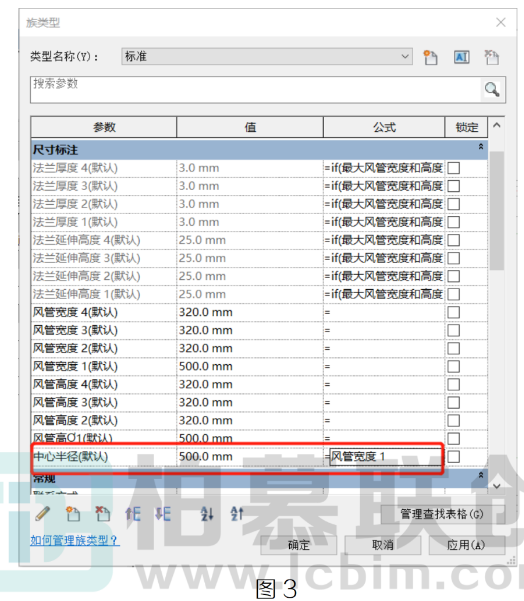524x601 pixels.
Task: Click the Delete Parameter icon in bottom toolbar
Action: [102, 514]
